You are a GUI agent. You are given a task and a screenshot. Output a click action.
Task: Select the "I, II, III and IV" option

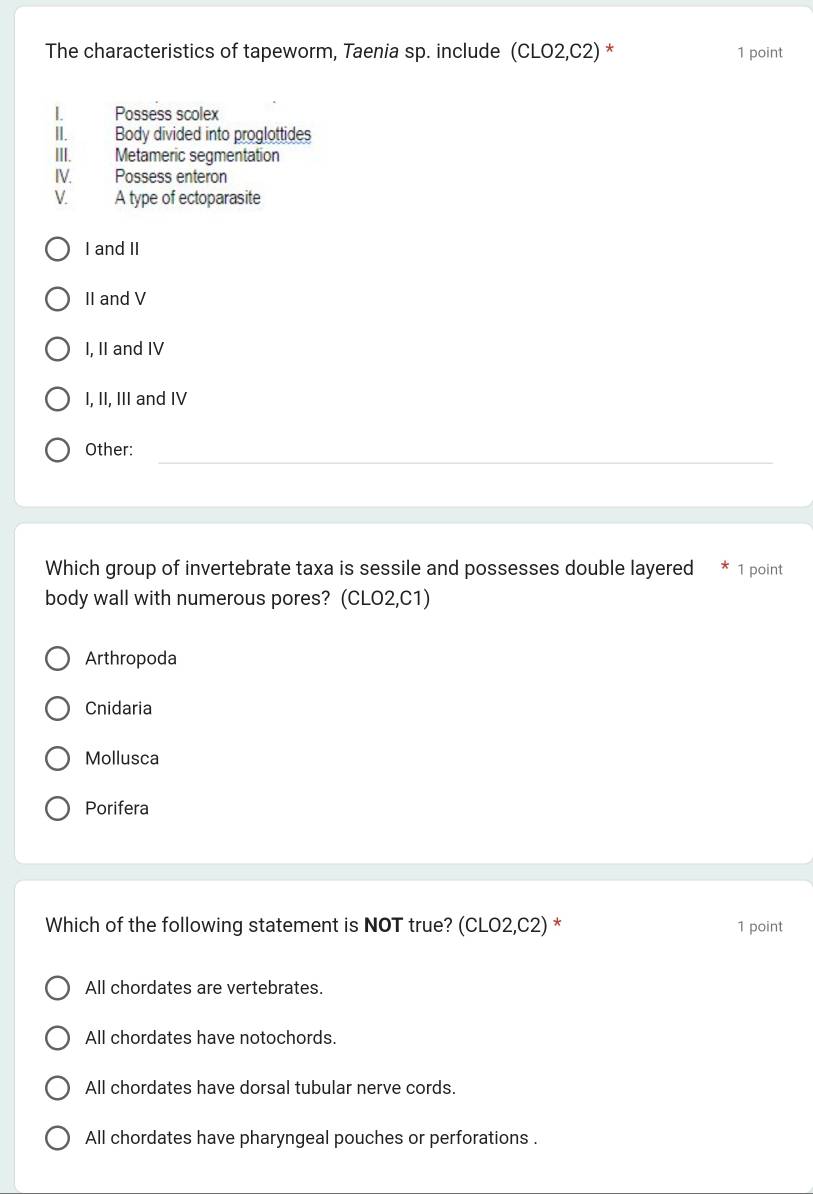point(58,399)
